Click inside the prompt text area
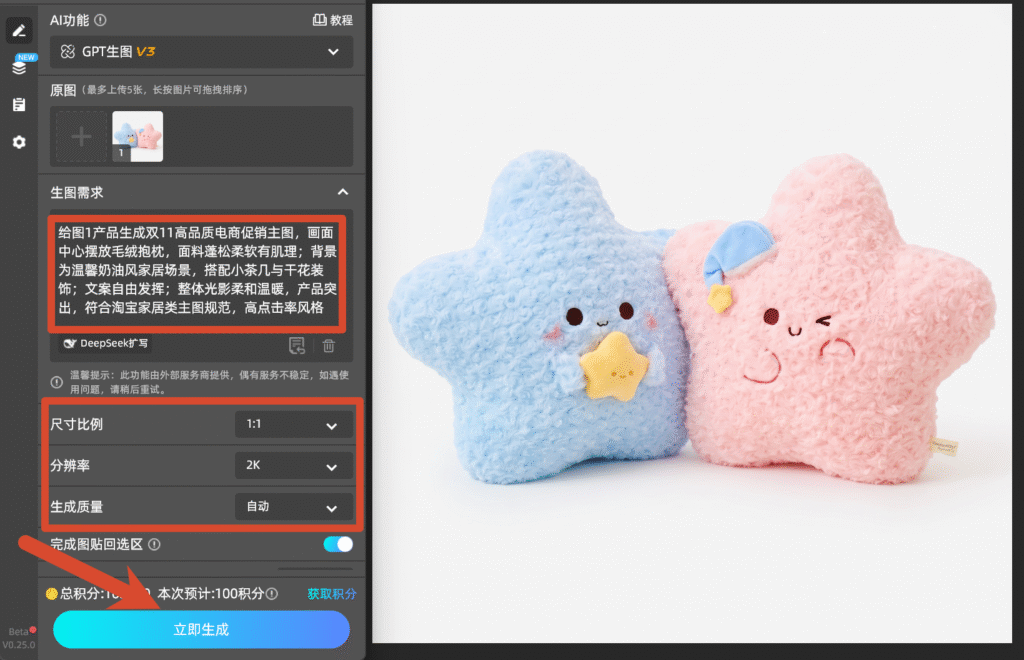Viewport: 1024px width, 660px height. coord(197,271)
